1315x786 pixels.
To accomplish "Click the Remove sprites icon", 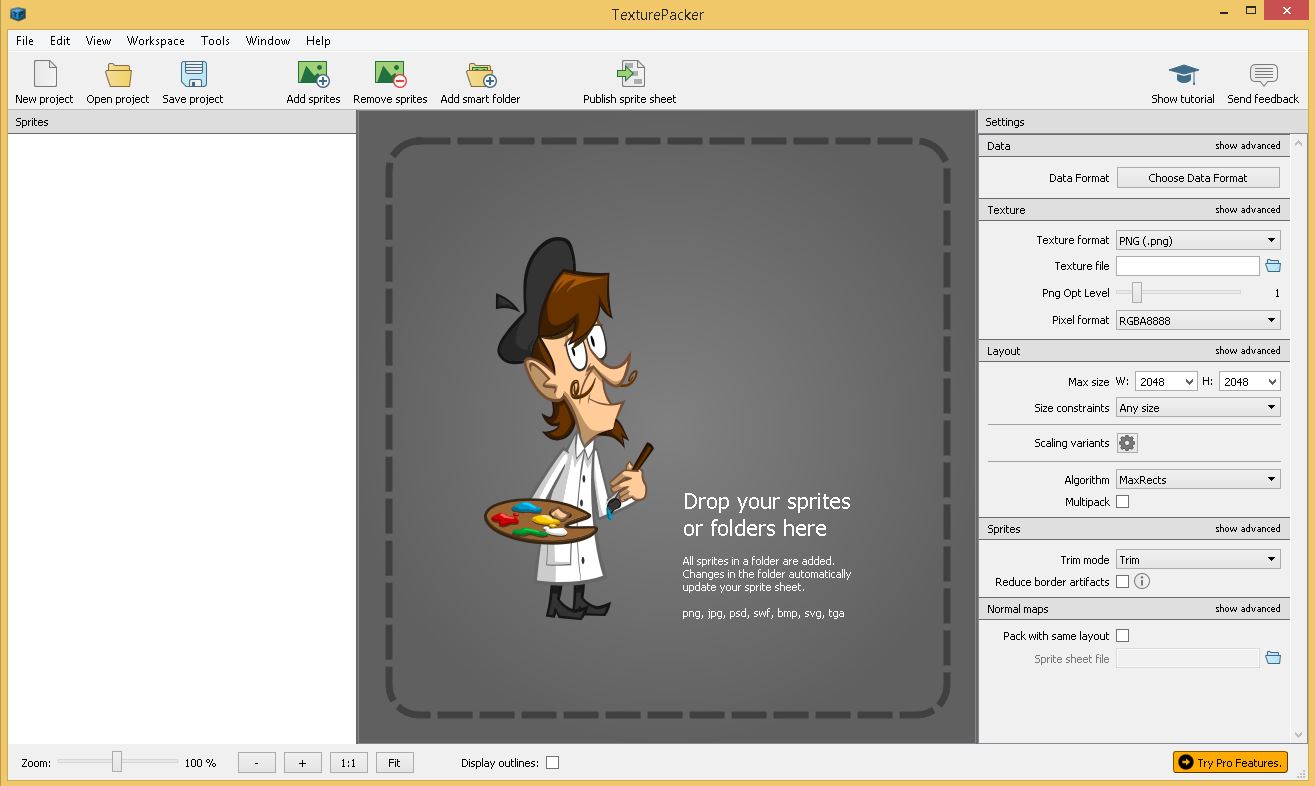I will 390,74.
